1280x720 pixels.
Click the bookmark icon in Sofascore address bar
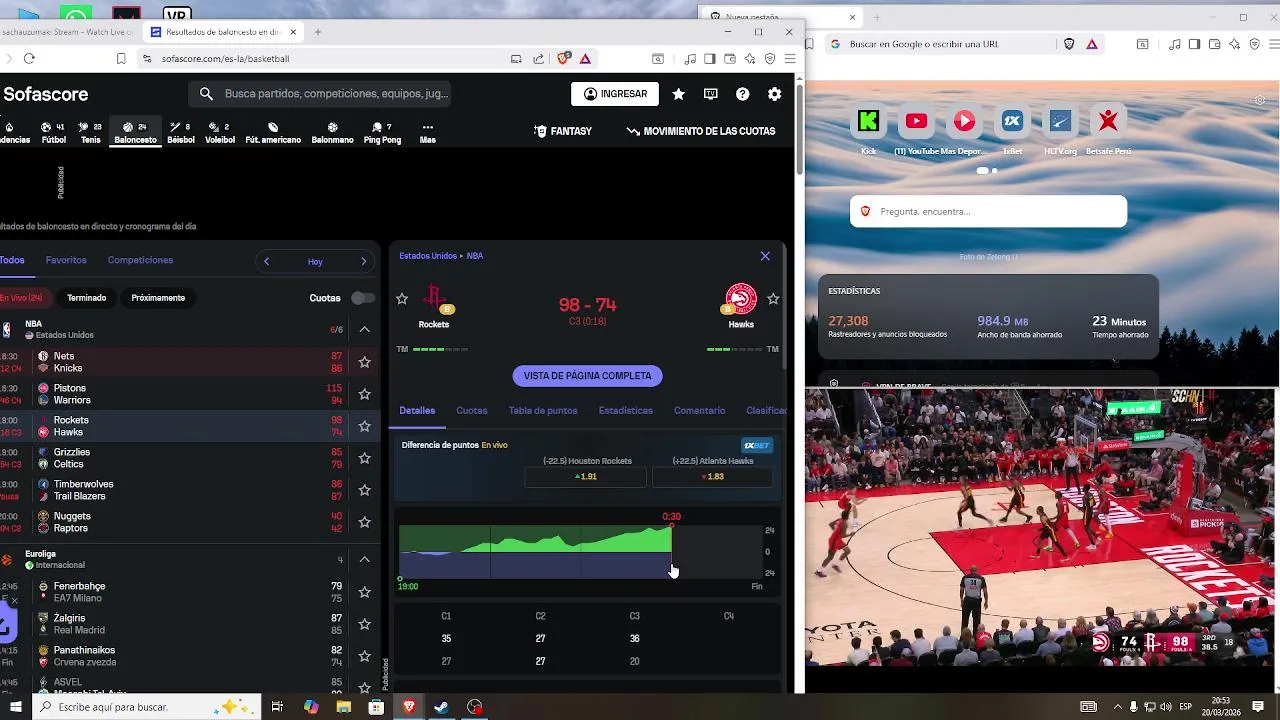(121, 59)
